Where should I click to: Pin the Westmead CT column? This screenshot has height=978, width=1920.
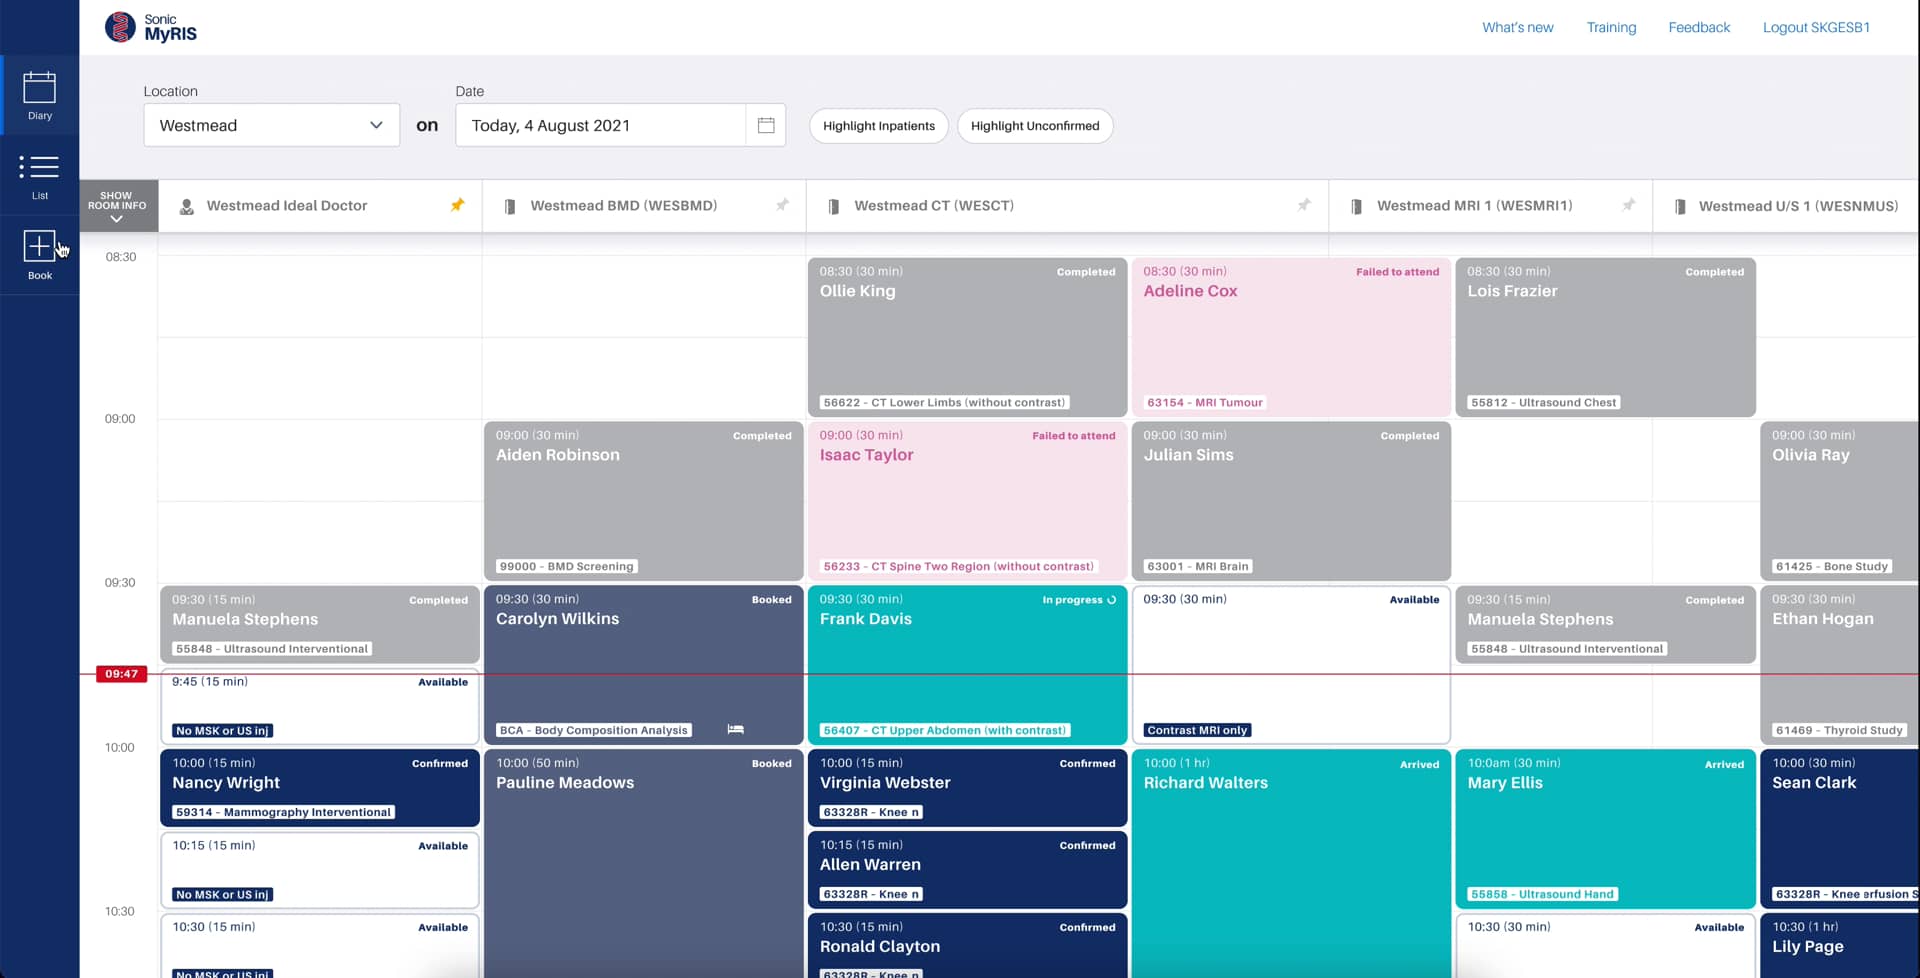[x=1304, y=205]
